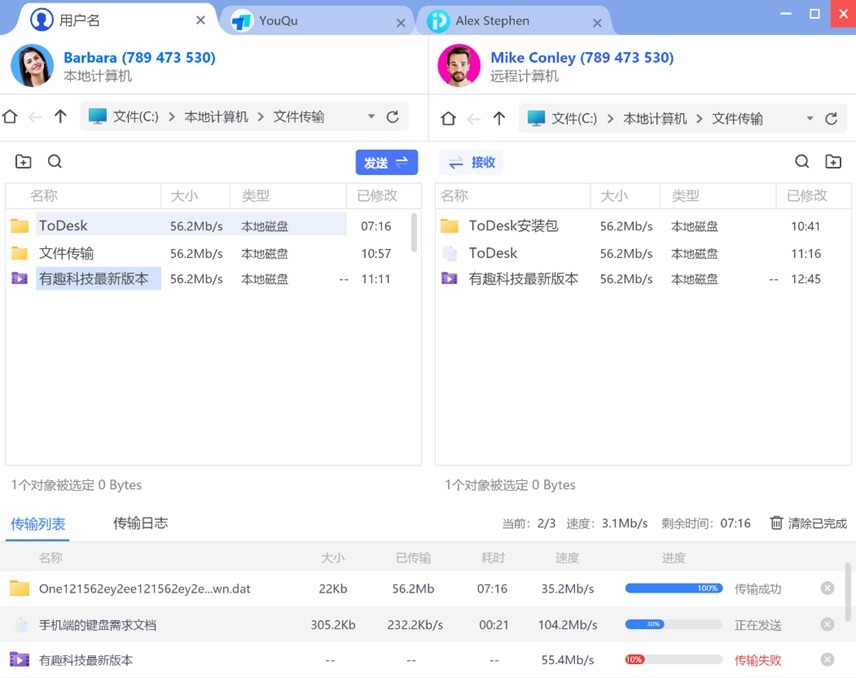Create new folder in remote panel

[833, 162]
